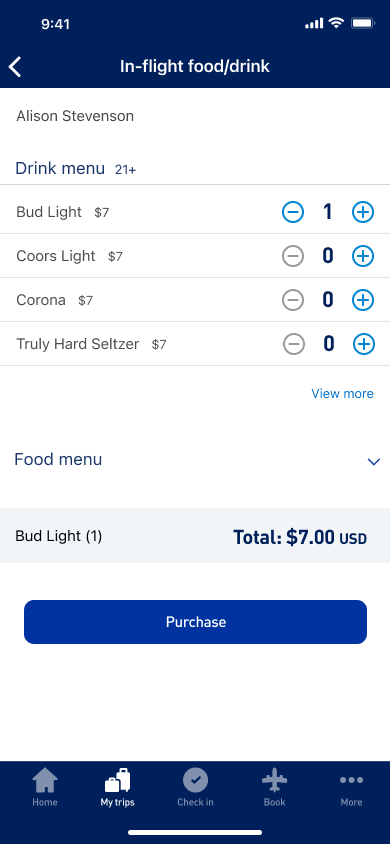Viewport: 390px width, 844px height.
Task: Select the Drink menu heading
Action: [x=60, y=168]
